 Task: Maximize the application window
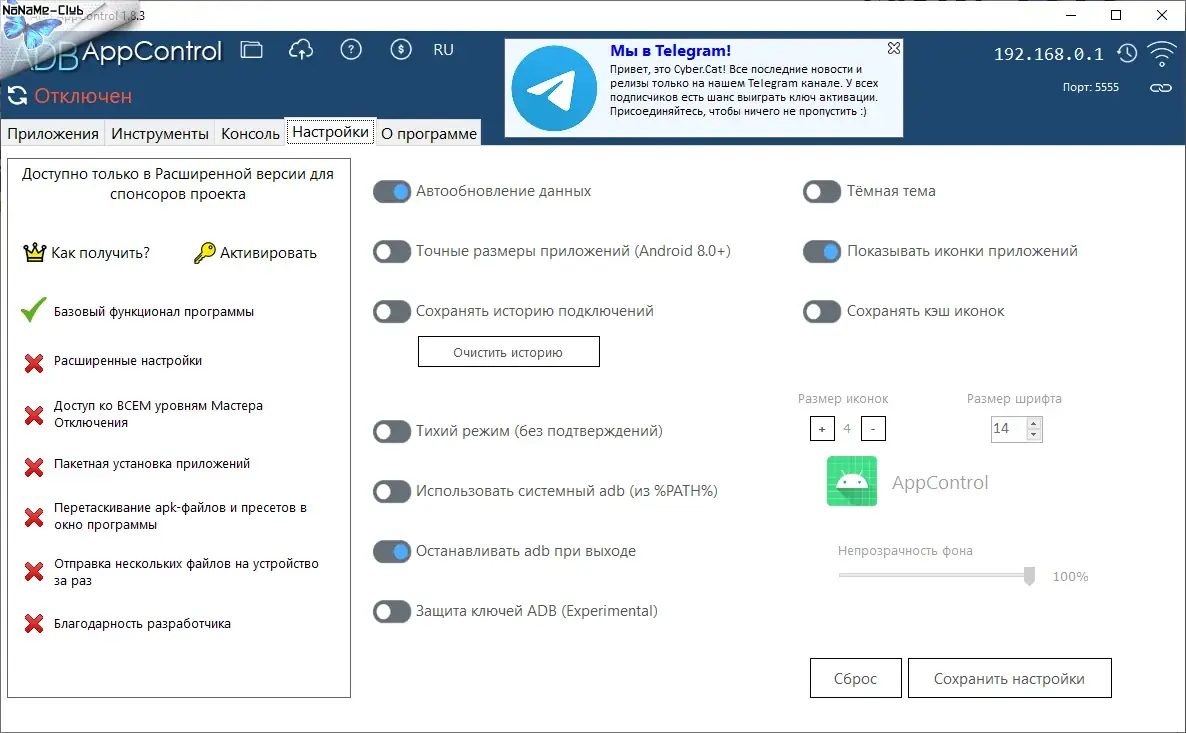(x=1116, y=15)
